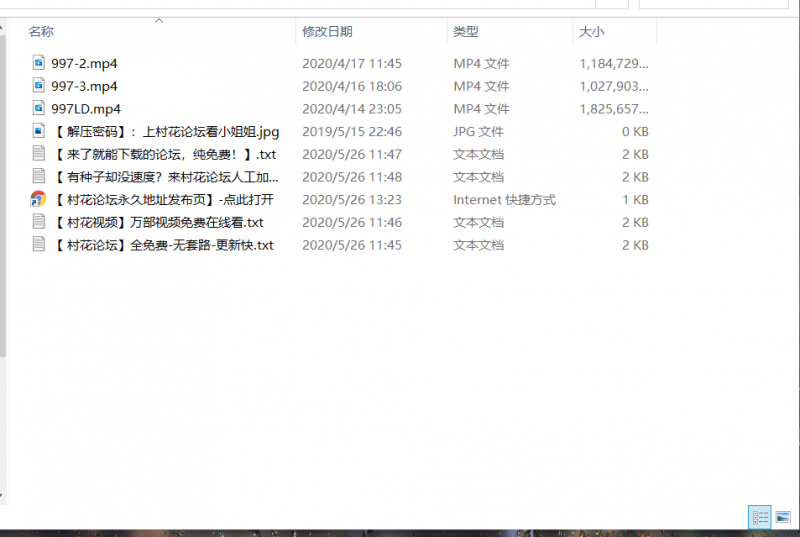Sort by the 名称 column header

pyautogui.click(x=41, y=32)
